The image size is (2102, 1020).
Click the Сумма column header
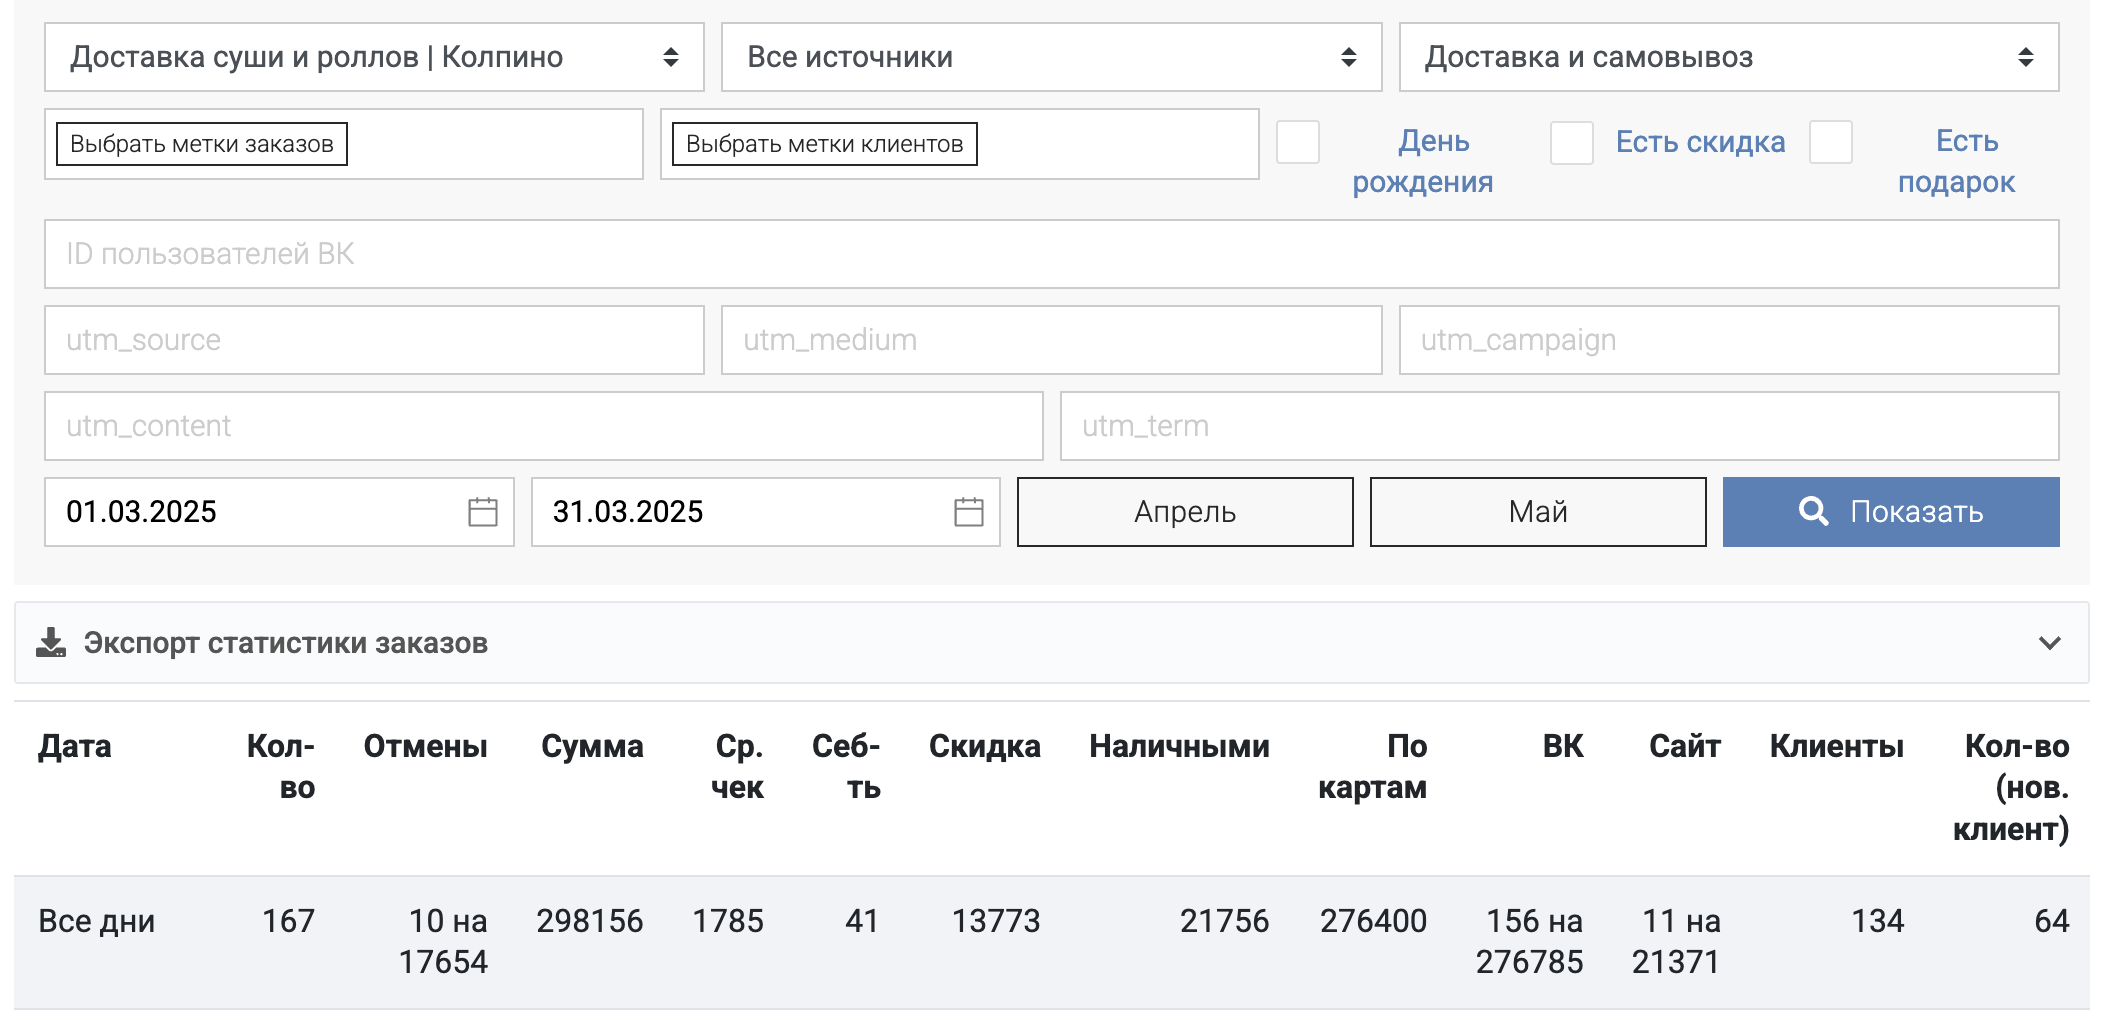[592, 746]
